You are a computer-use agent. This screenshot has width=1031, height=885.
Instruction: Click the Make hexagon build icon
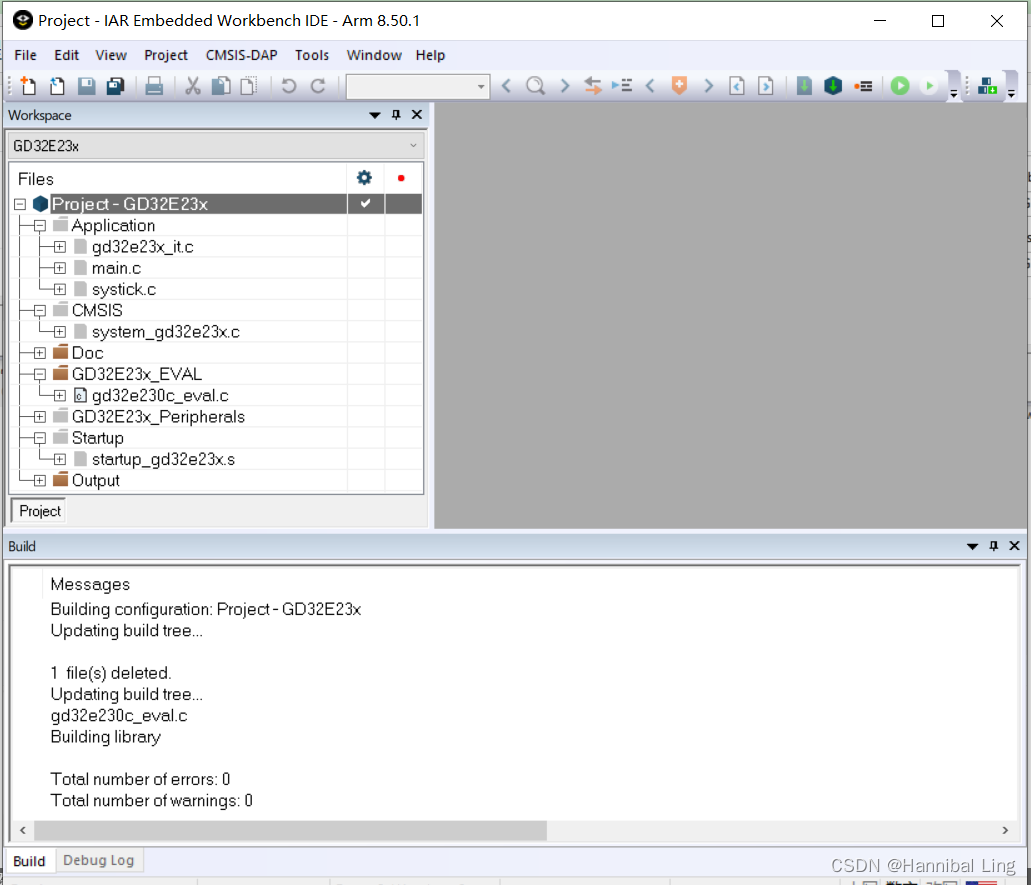pos(833,86)
